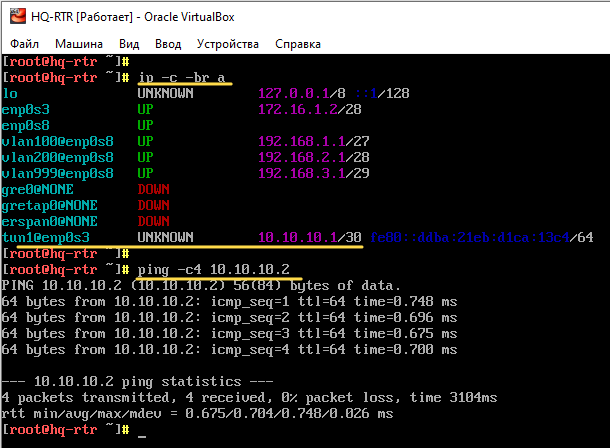The height and width of the screenshot is (448, 610).
Task: Open the Файл menu
Action: click(25, 44)
